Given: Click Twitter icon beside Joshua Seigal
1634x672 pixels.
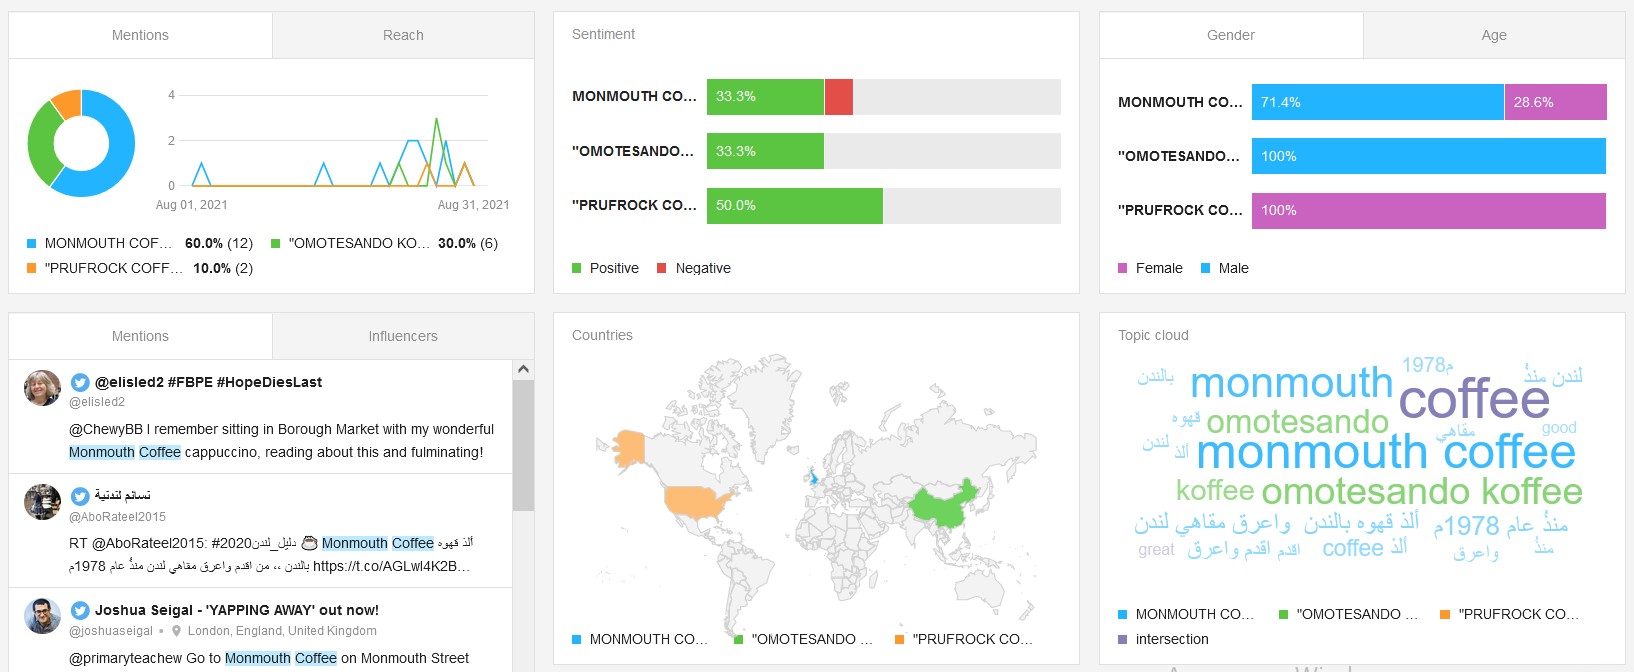Looking at the screenshot, I should click(80, 610).
